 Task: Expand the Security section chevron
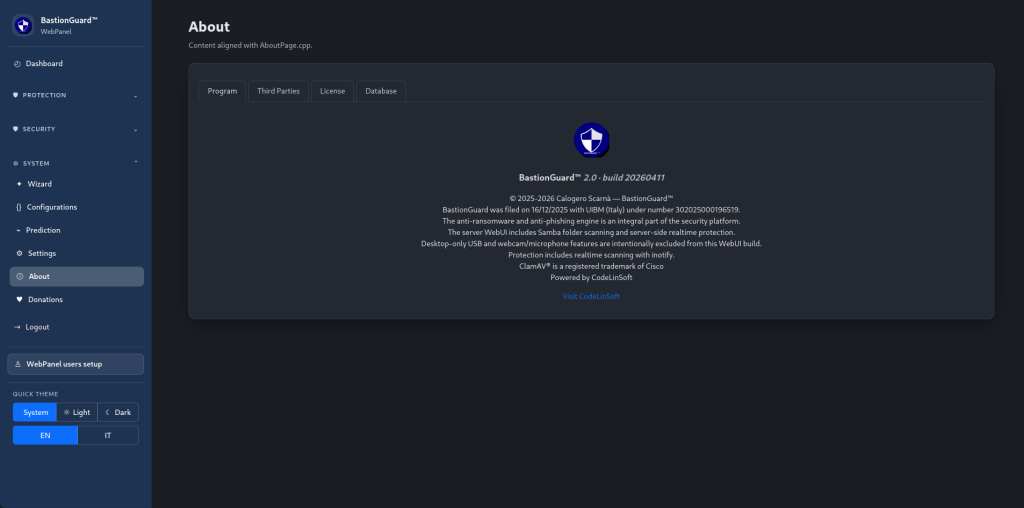point(135,130)
